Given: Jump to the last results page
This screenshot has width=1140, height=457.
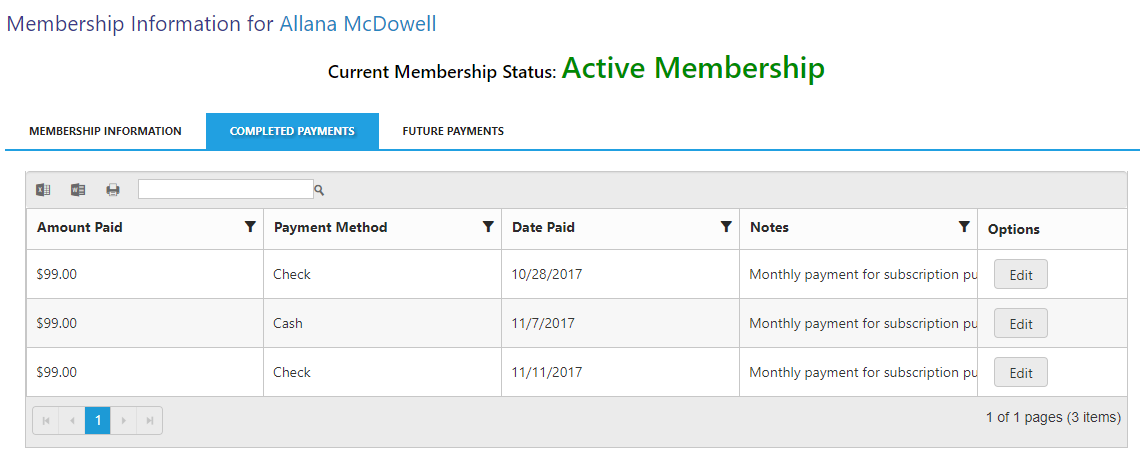Looking at the screenshot, I should [x=150, y=421].
